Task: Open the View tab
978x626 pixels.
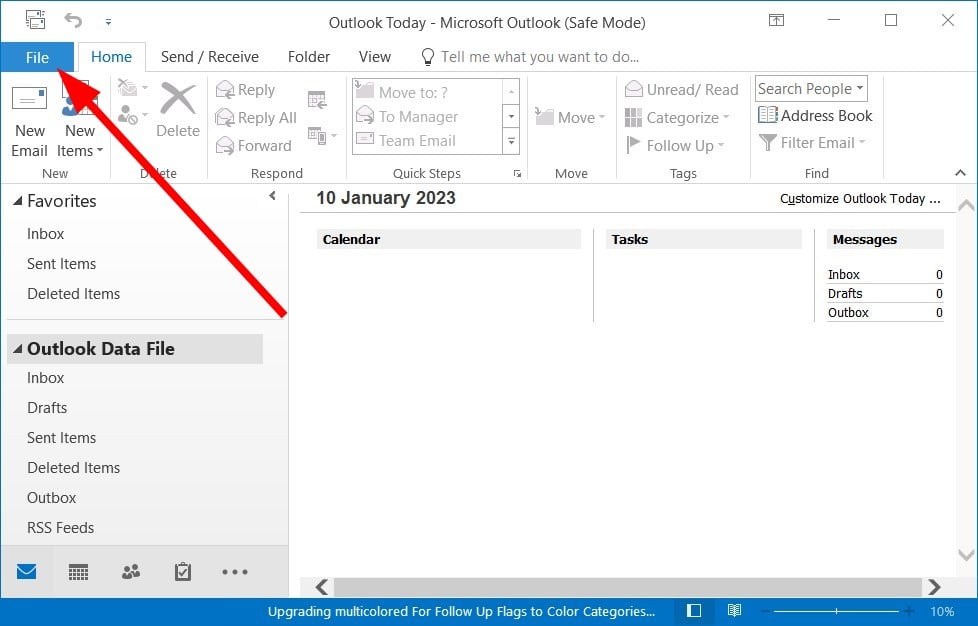Action: [375, 57]
